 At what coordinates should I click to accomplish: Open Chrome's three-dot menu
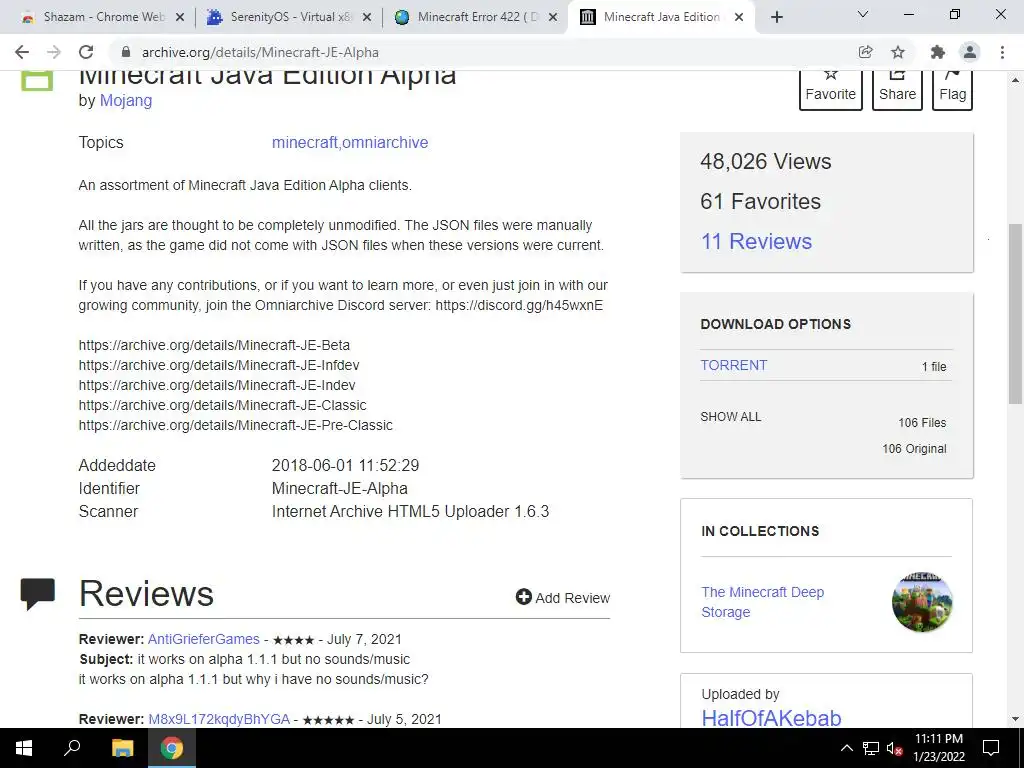click(x=1002, y=52)
